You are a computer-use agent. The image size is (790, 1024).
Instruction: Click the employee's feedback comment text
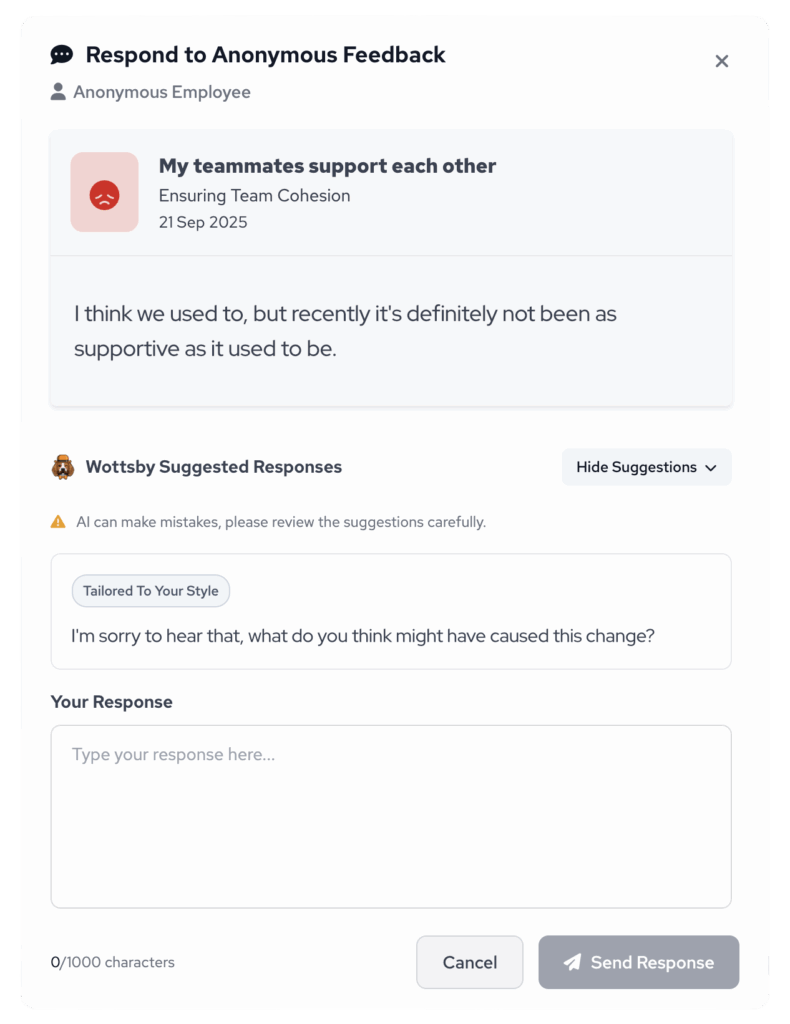click(x=345, y=331)
